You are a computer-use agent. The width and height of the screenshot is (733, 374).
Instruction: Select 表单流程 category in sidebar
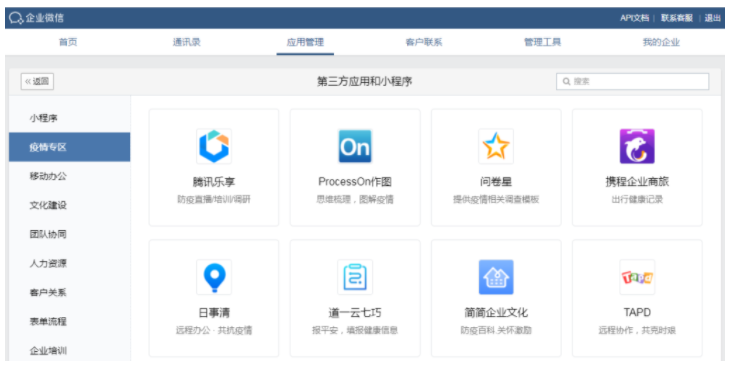pyautogui.click(x=70, y=321)
